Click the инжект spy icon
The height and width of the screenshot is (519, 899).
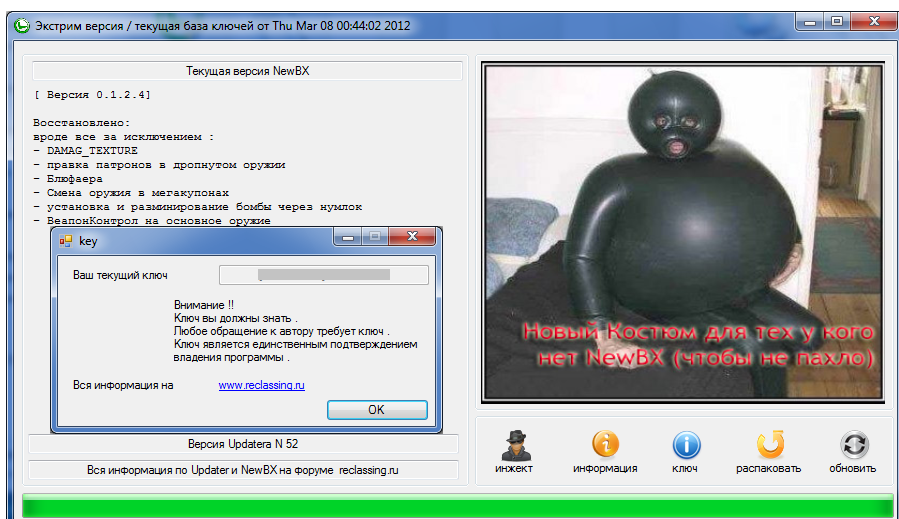[515, 444]
